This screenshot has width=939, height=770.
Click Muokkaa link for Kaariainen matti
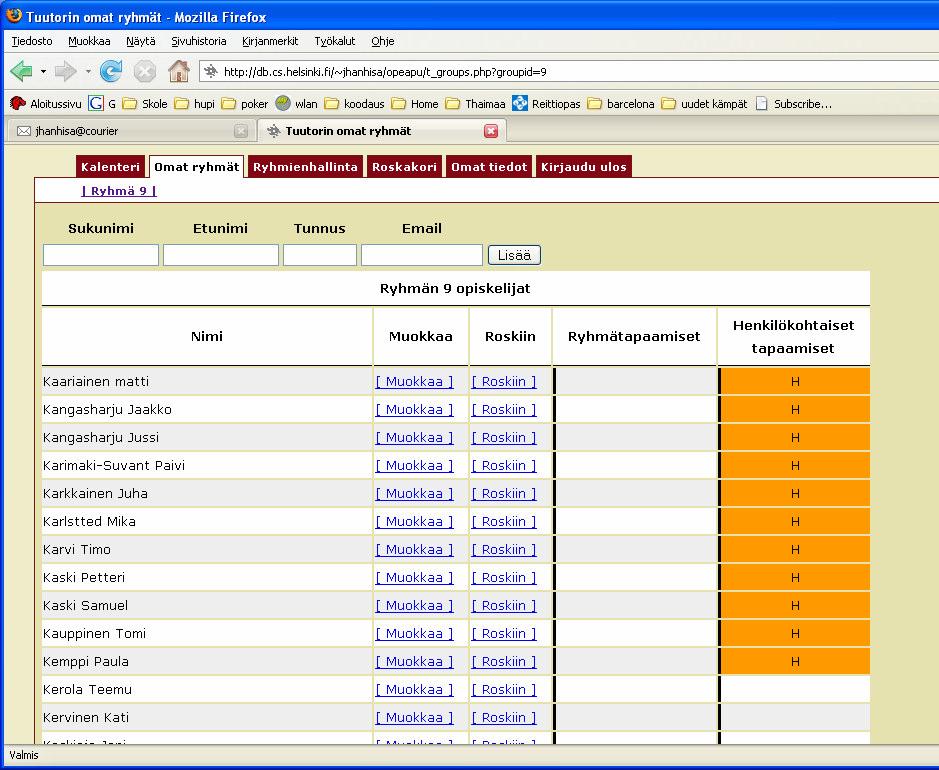tap(414, 381)
